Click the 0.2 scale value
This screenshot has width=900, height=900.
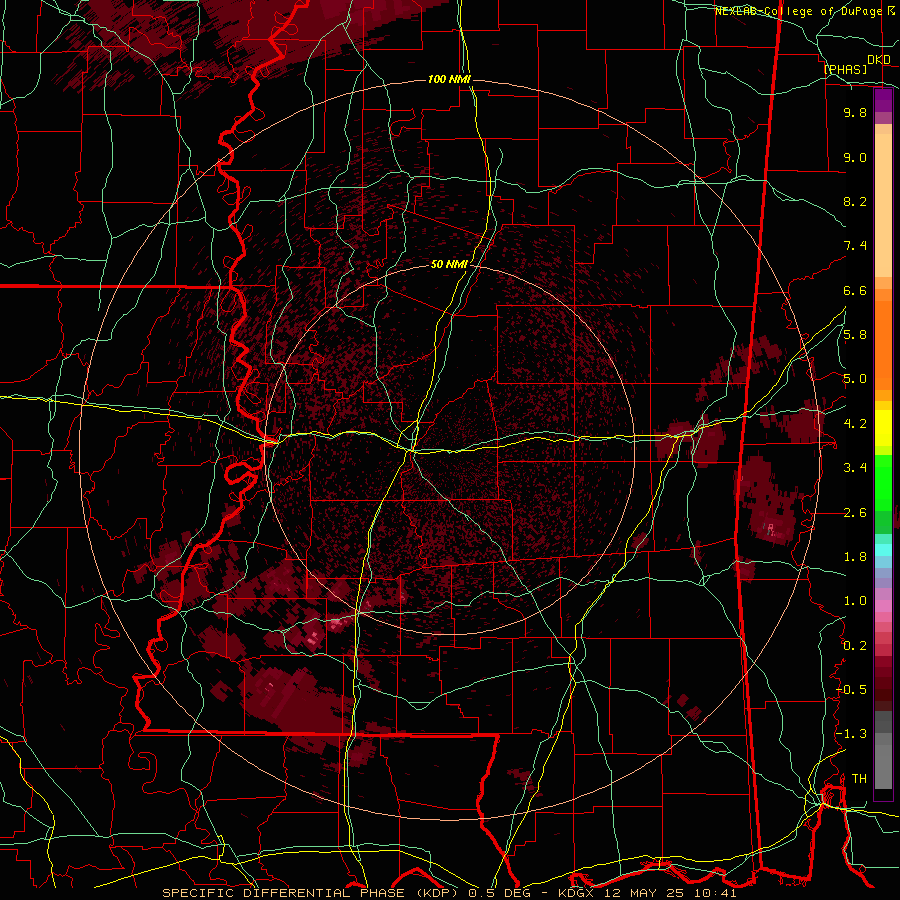point(855,646)
